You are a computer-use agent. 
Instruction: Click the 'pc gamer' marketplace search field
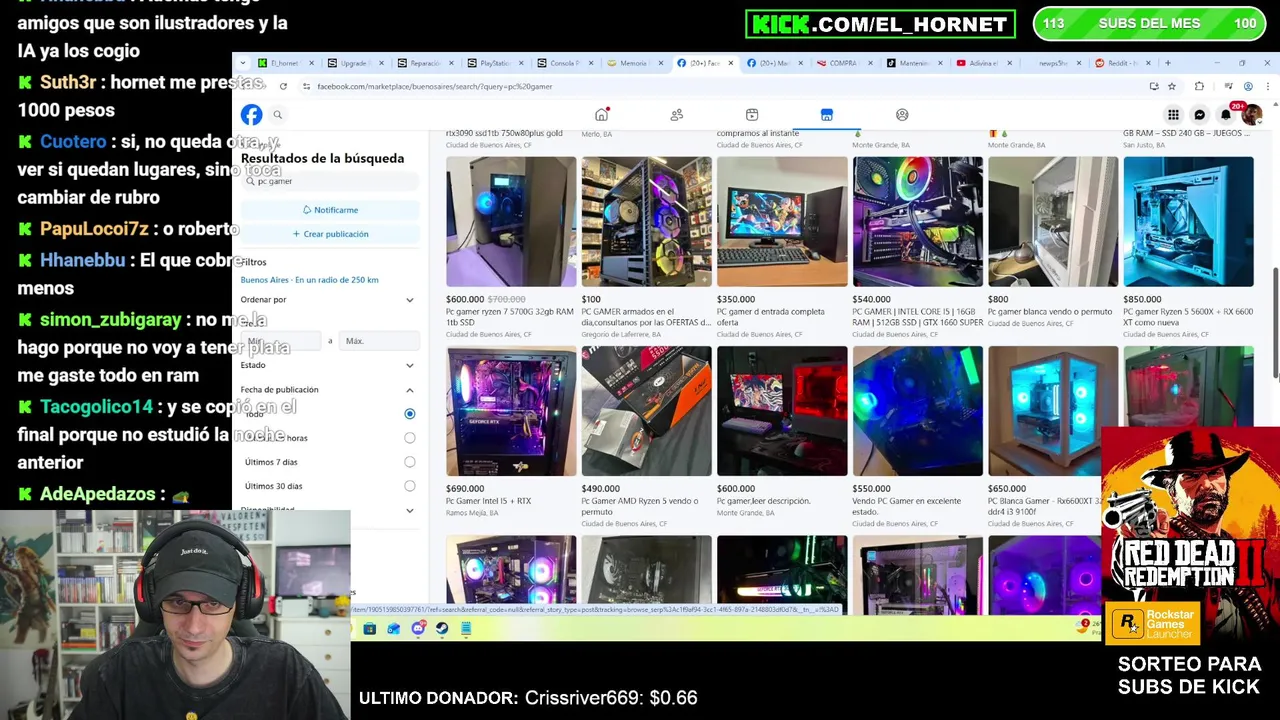tap(330, 181)
